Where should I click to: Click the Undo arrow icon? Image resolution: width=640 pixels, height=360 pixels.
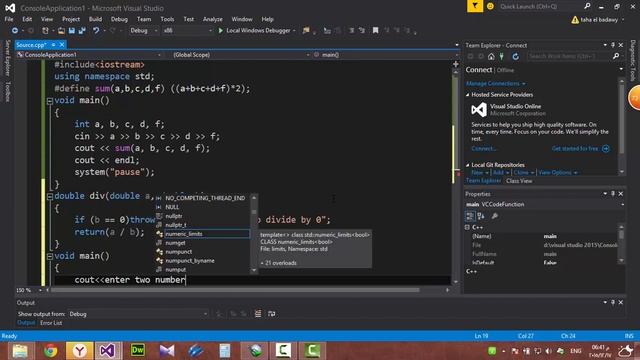click(x=96, y=31)
